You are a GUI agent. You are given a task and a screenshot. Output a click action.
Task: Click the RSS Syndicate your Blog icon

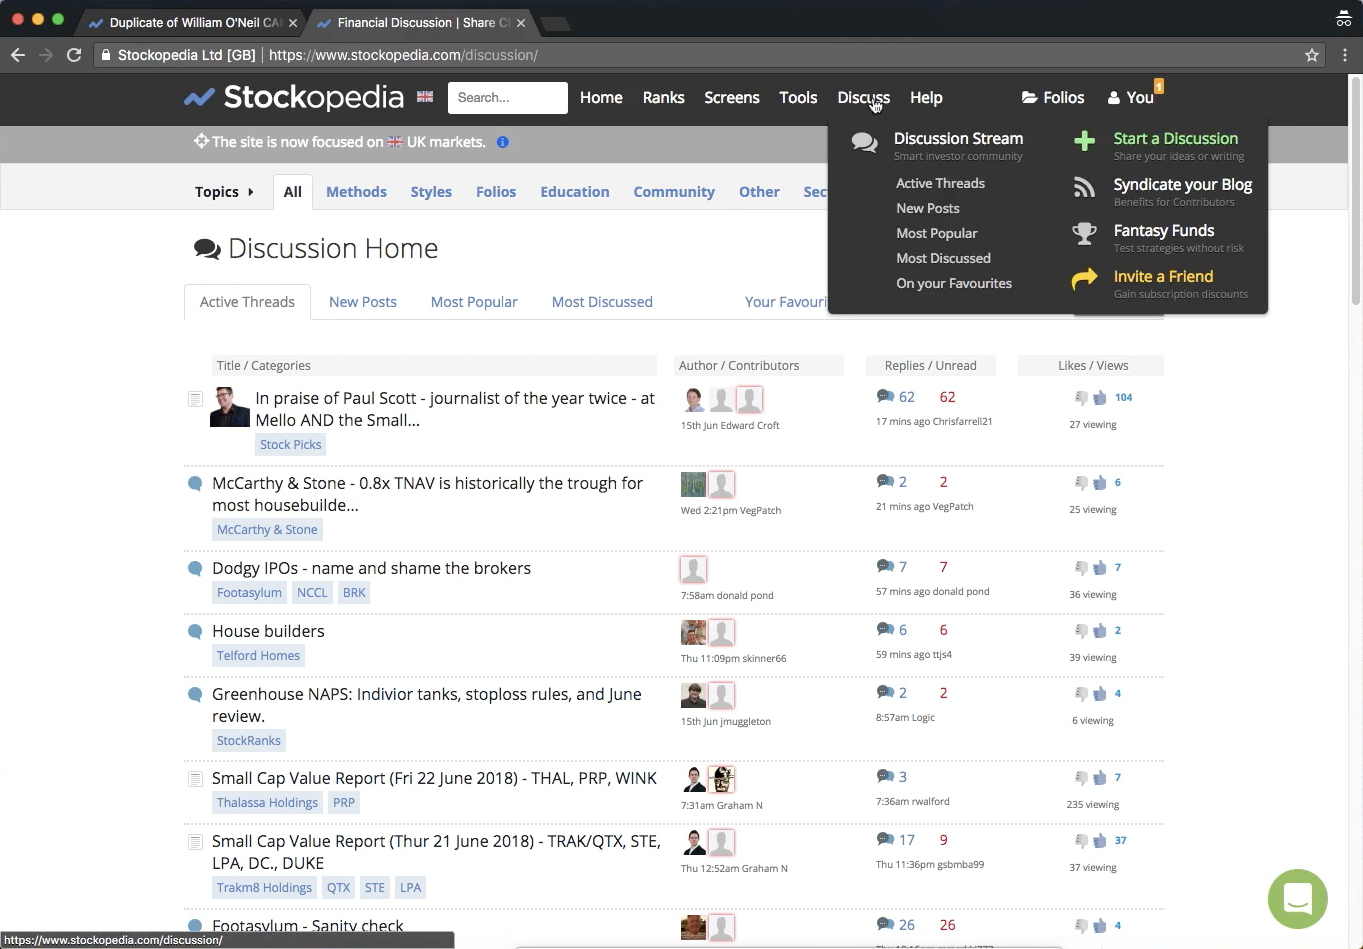coord(1084,187)
